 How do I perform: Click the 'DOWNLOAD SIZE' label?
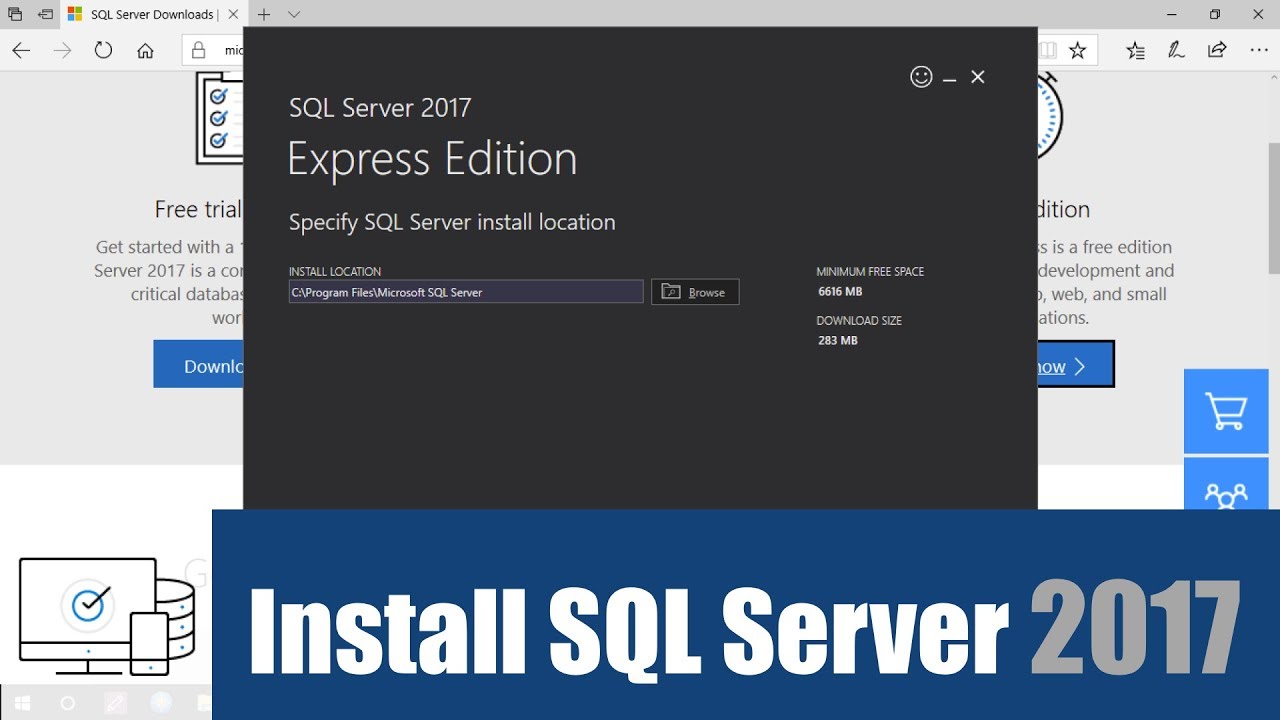pos(859,321)
